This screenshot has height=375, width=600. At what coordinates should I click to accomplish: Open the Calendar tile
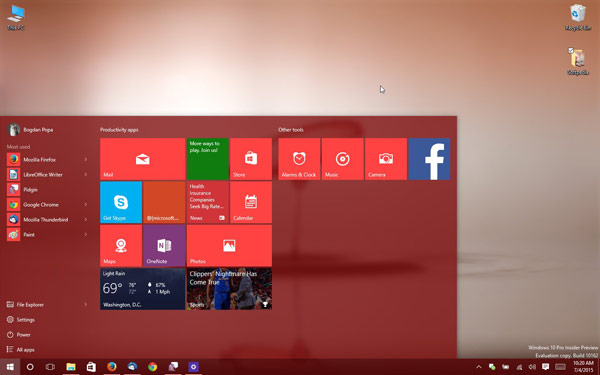[251, 202]
